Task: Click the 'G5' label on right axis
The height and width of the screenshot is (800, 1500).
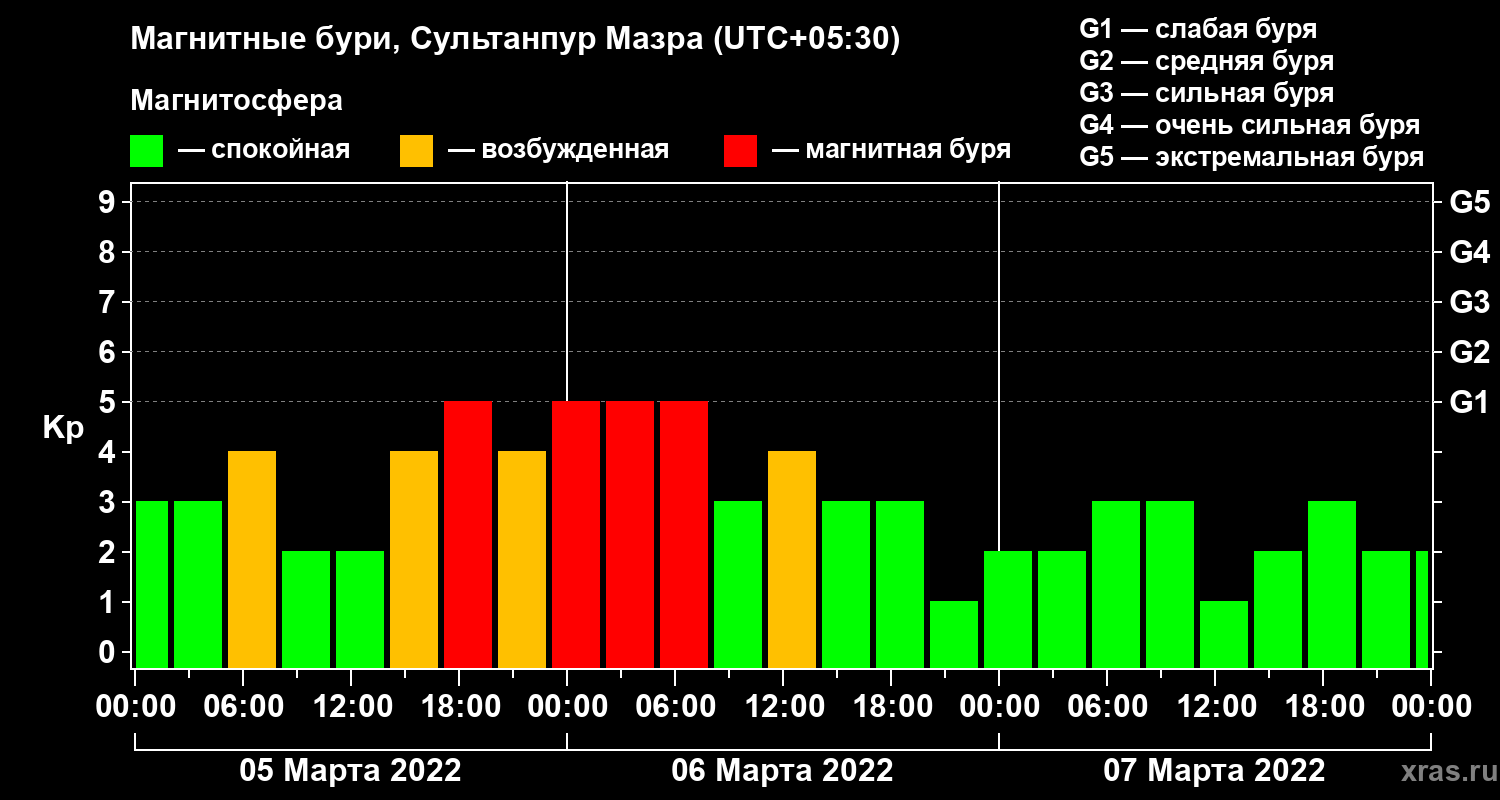Action: tap(1469, 202)
